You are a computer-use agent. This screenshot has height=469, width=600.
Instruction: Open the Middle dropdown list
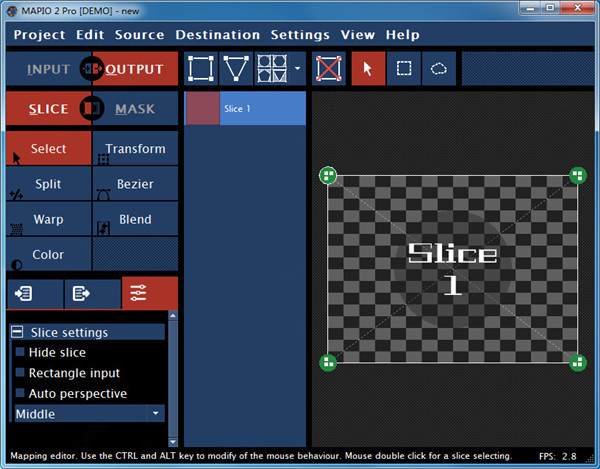click(90, 414)
